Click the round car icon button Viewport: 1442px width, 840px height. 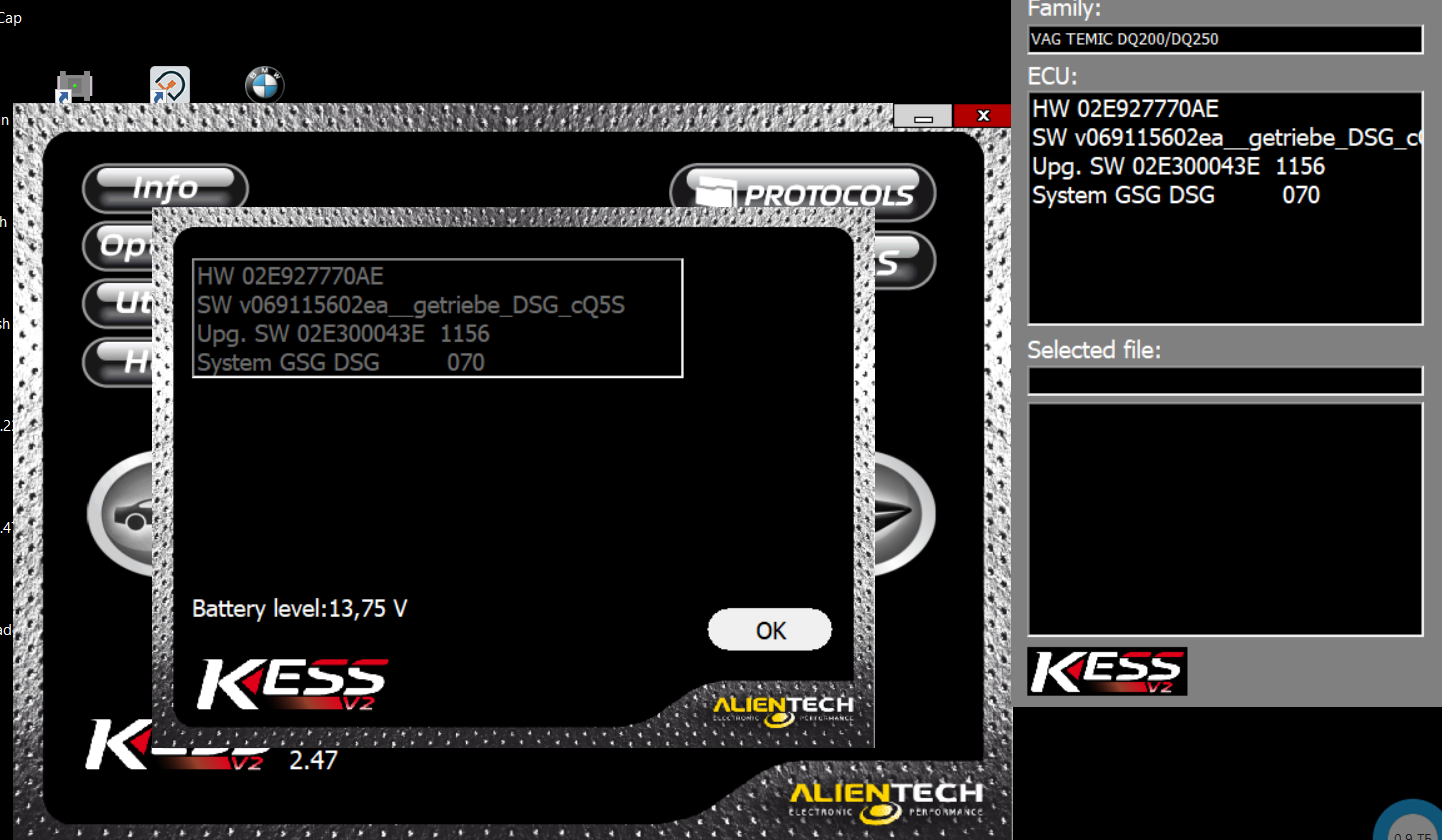(120, 515)
